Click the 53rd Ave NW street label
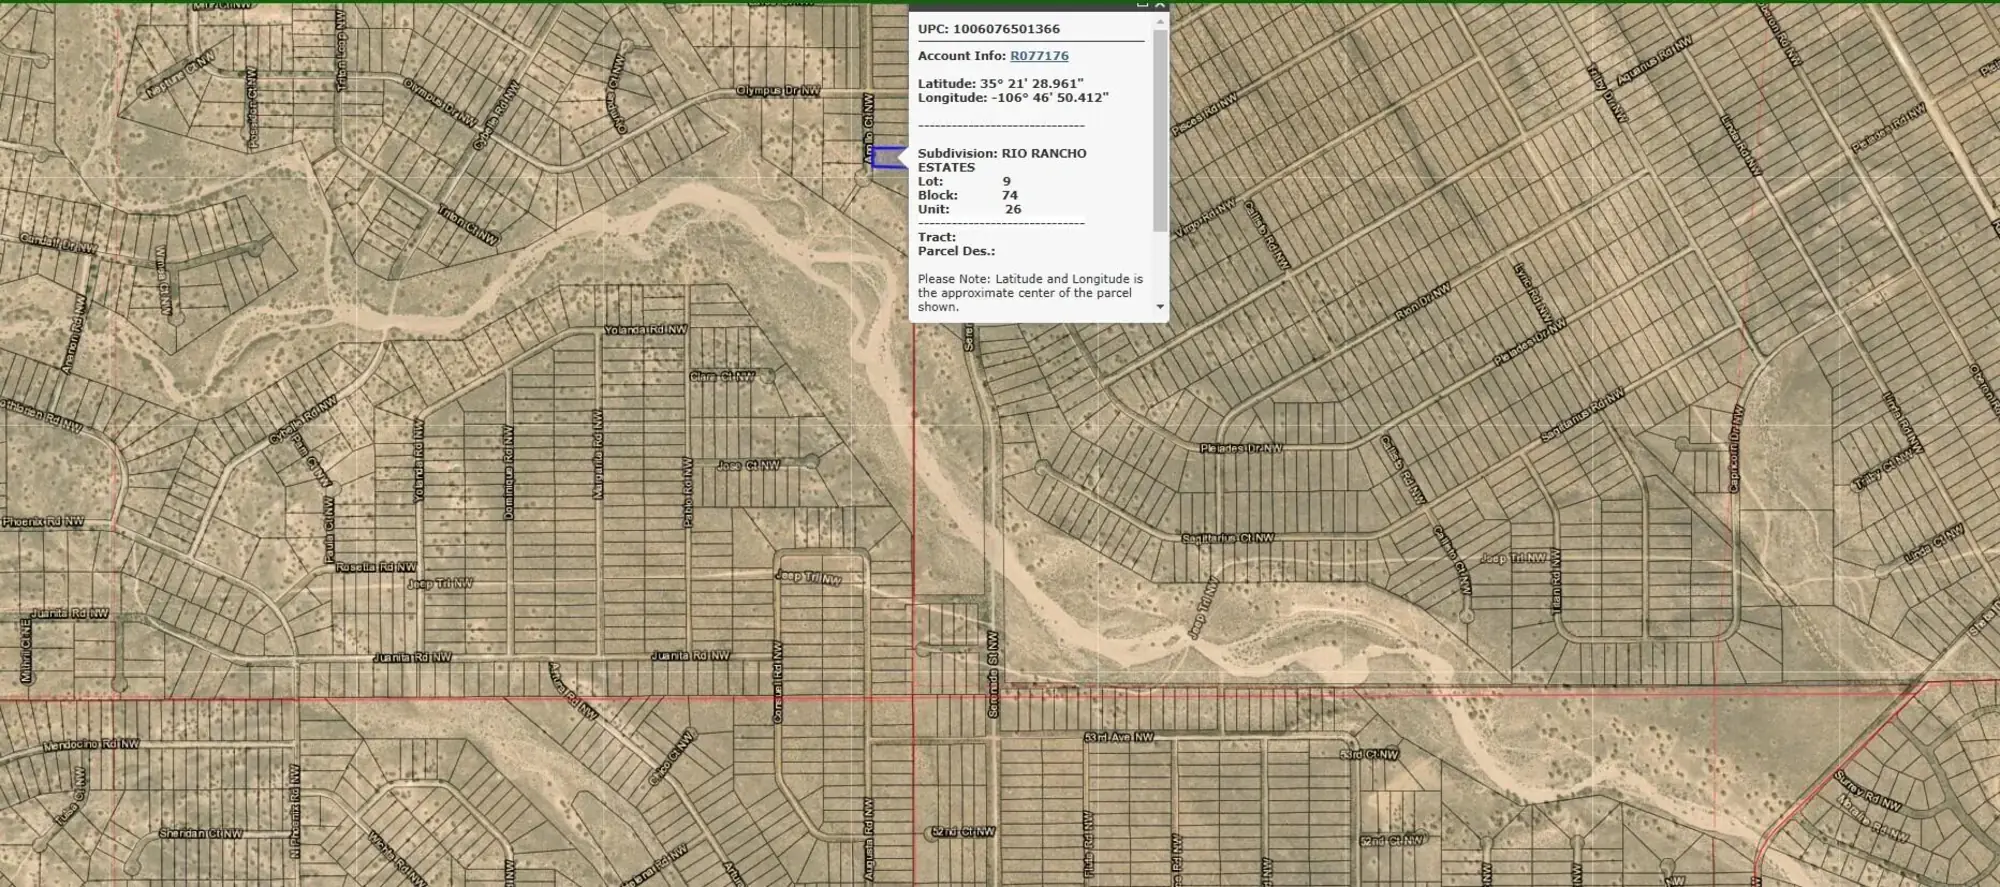The image size is (2000, 887). click(1118, 737)
